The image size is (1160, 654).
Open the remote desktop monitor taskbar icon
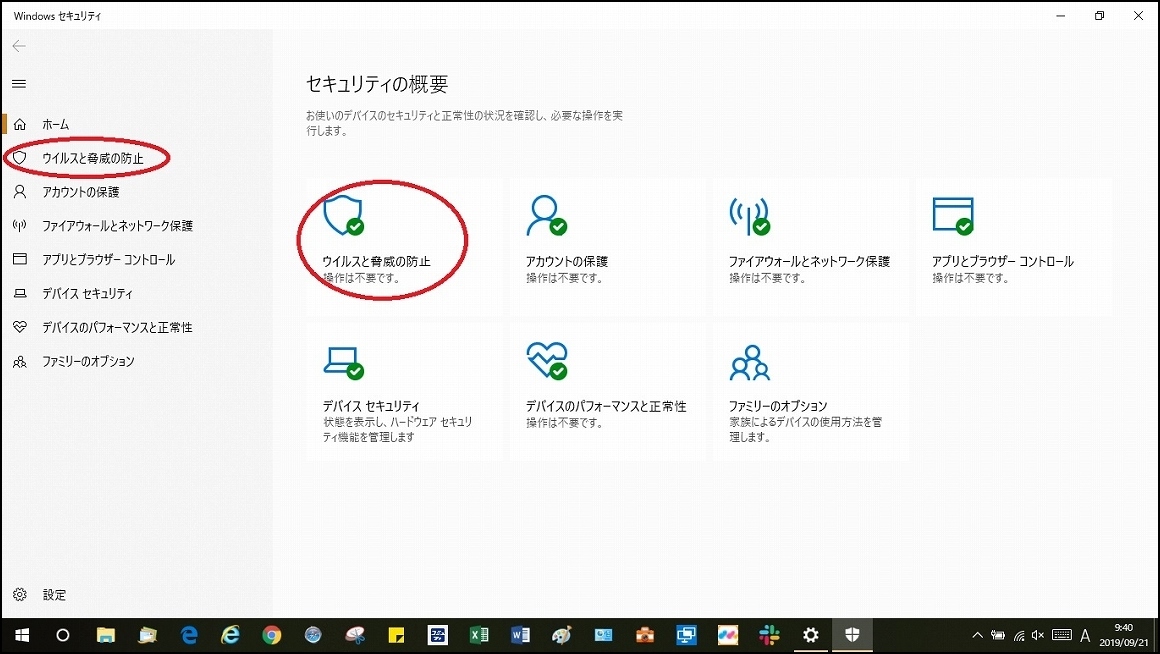[687, 636]
